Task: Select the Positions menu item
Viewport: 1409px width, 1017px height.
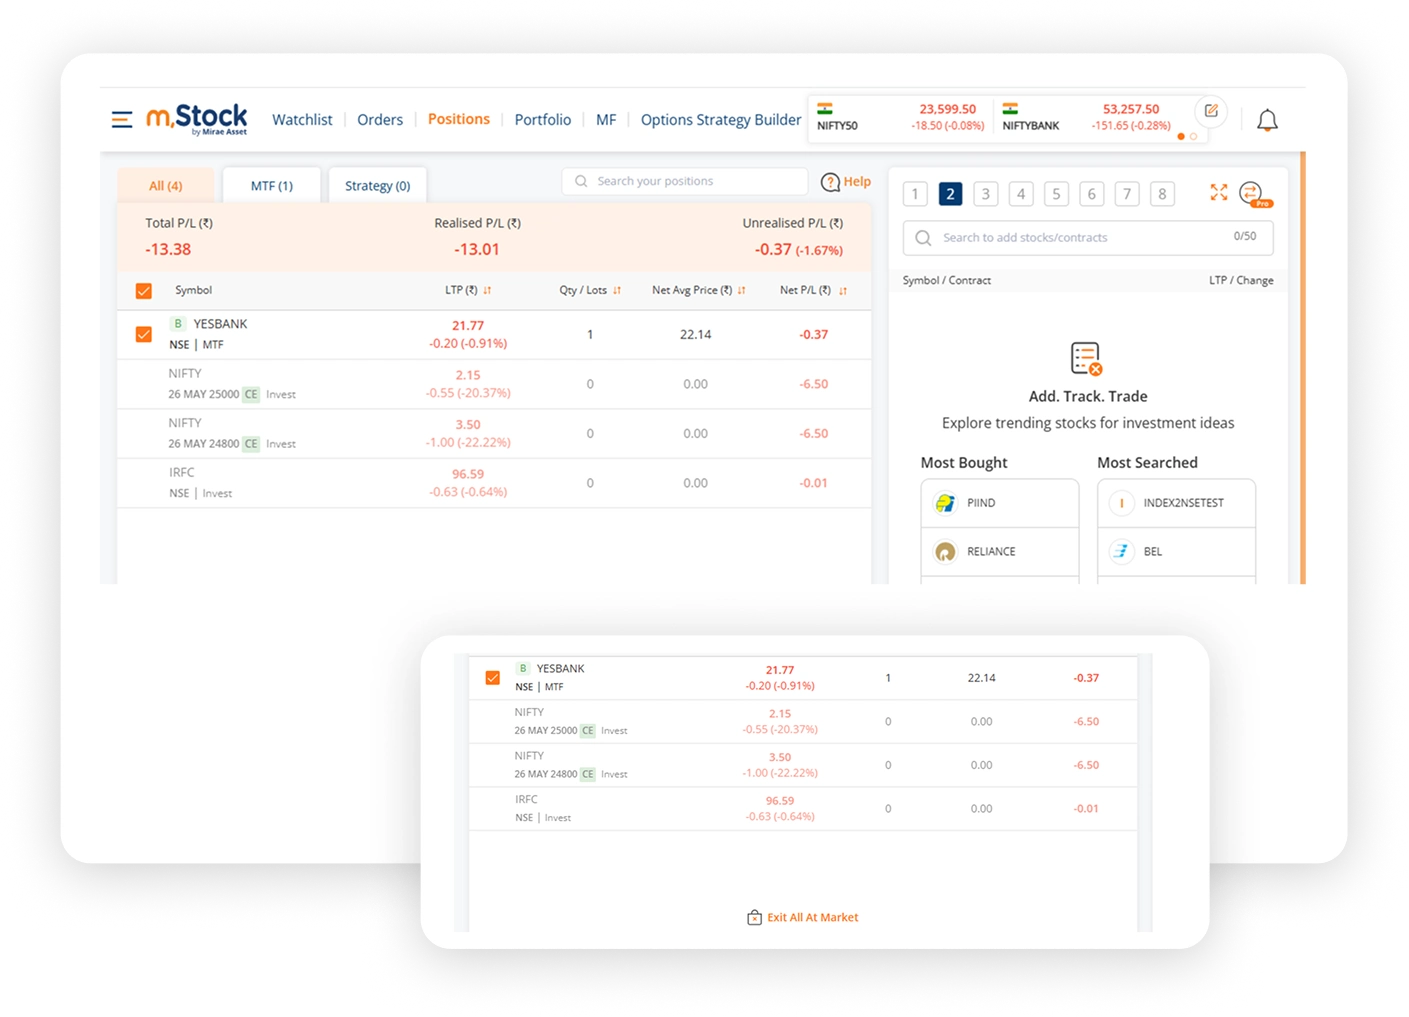Action: coord(459,119)
